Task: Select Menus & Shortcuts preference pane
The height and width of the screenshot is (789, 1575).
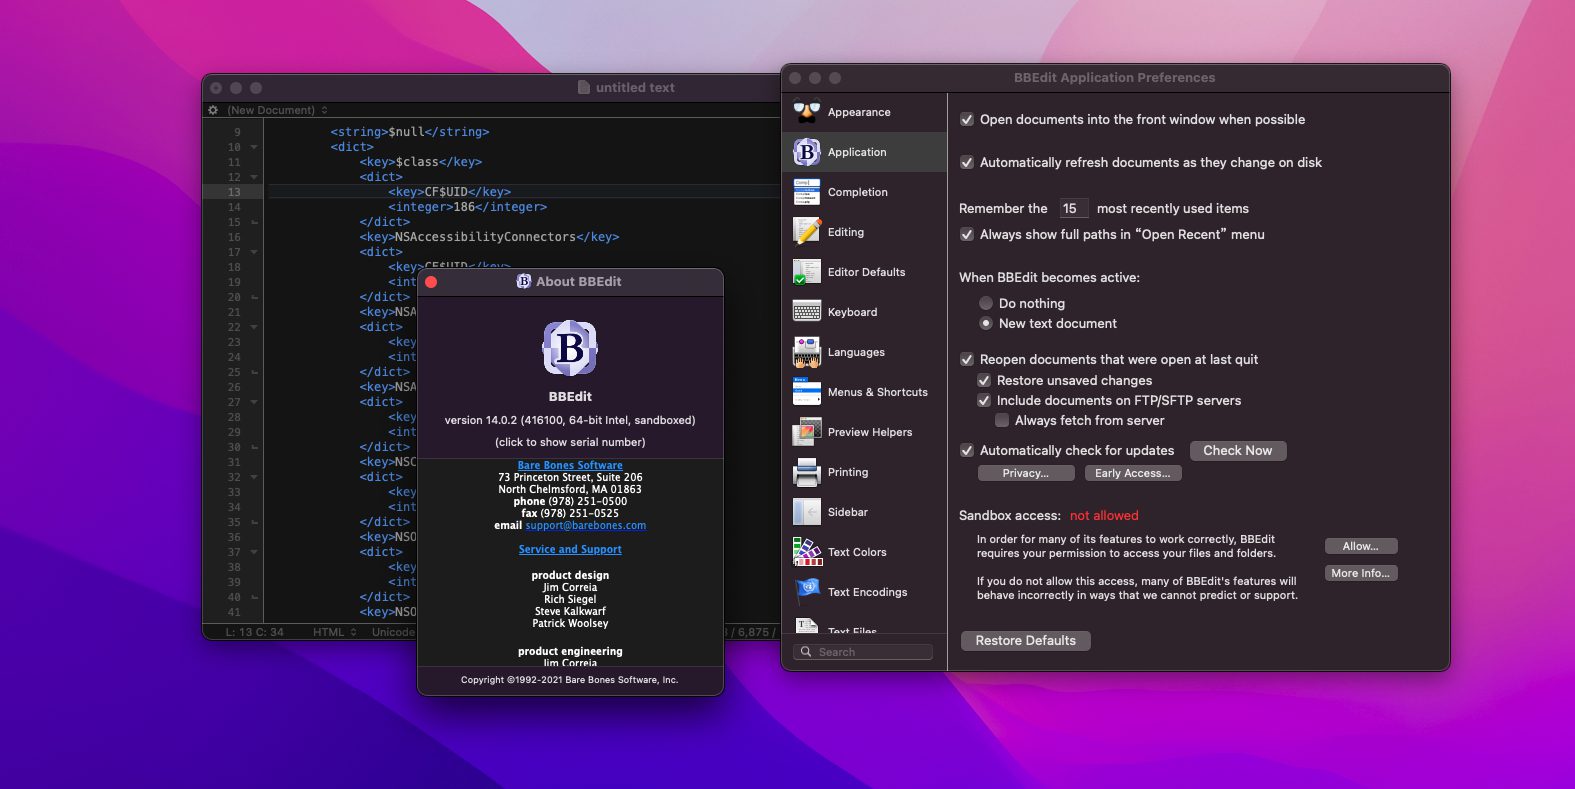Action: tap(877, 392)
